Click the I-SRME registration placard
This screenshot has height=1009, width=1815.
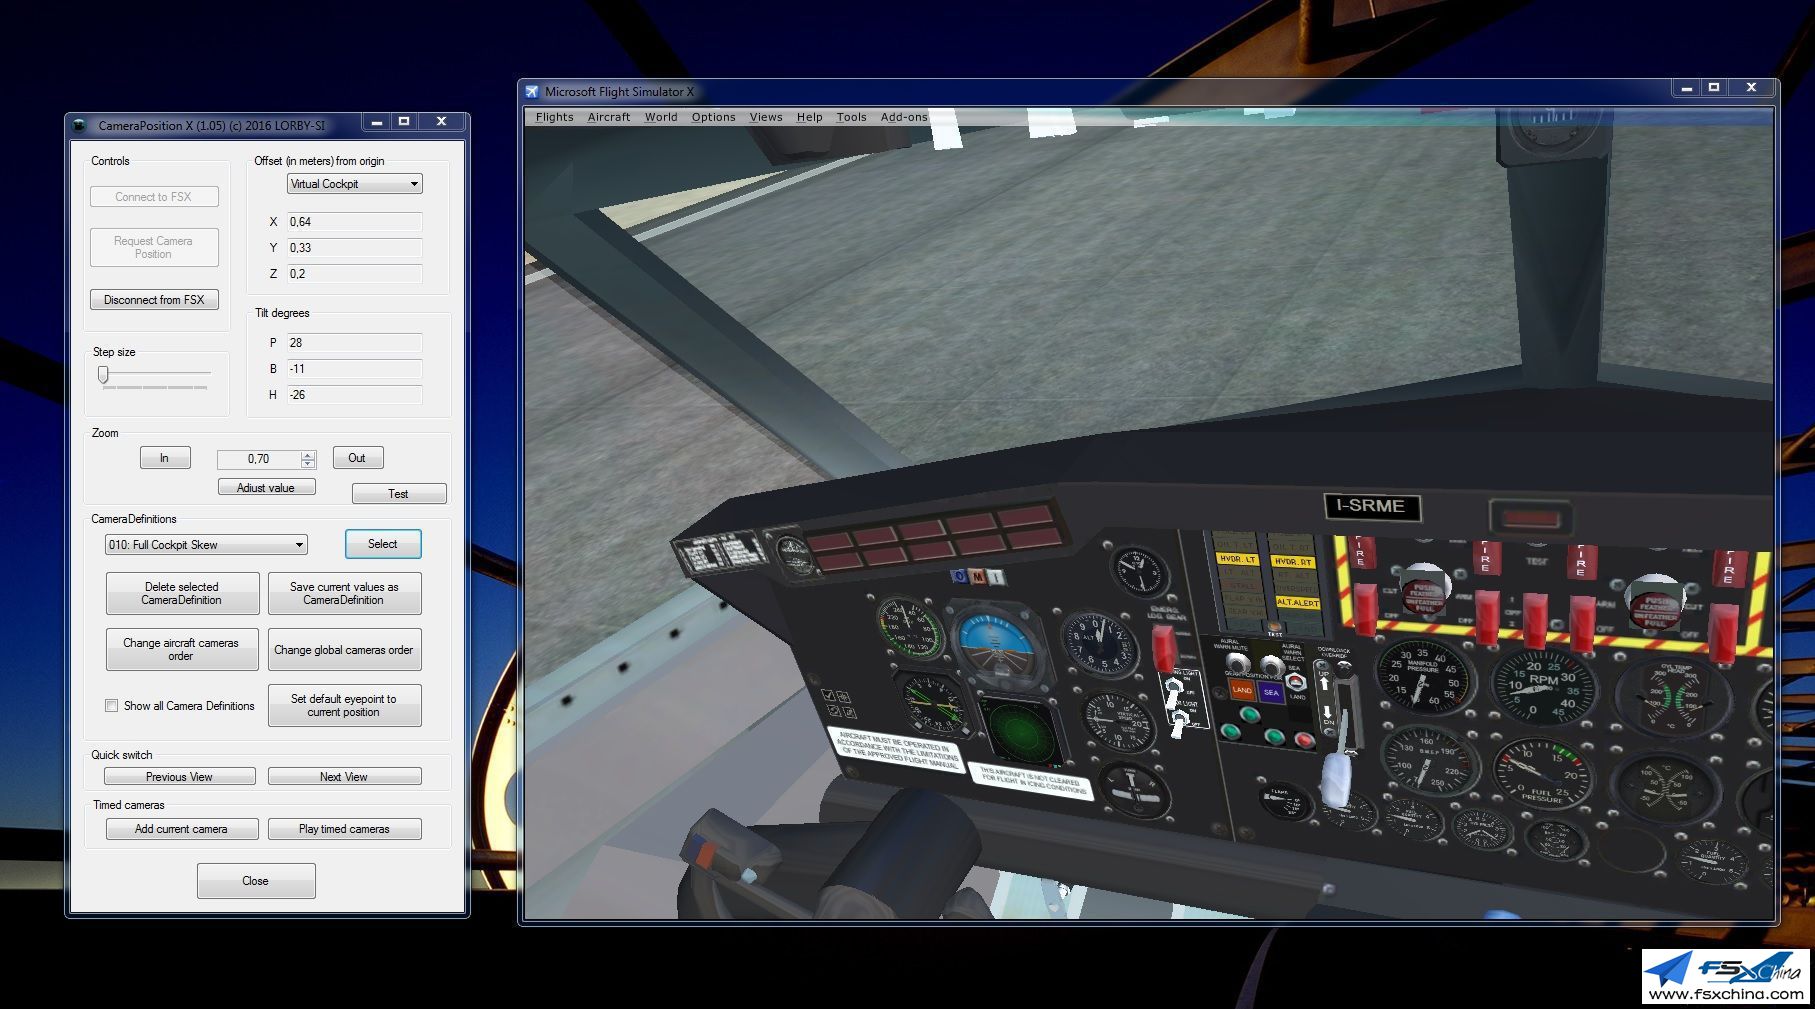tap(1371, 506)
